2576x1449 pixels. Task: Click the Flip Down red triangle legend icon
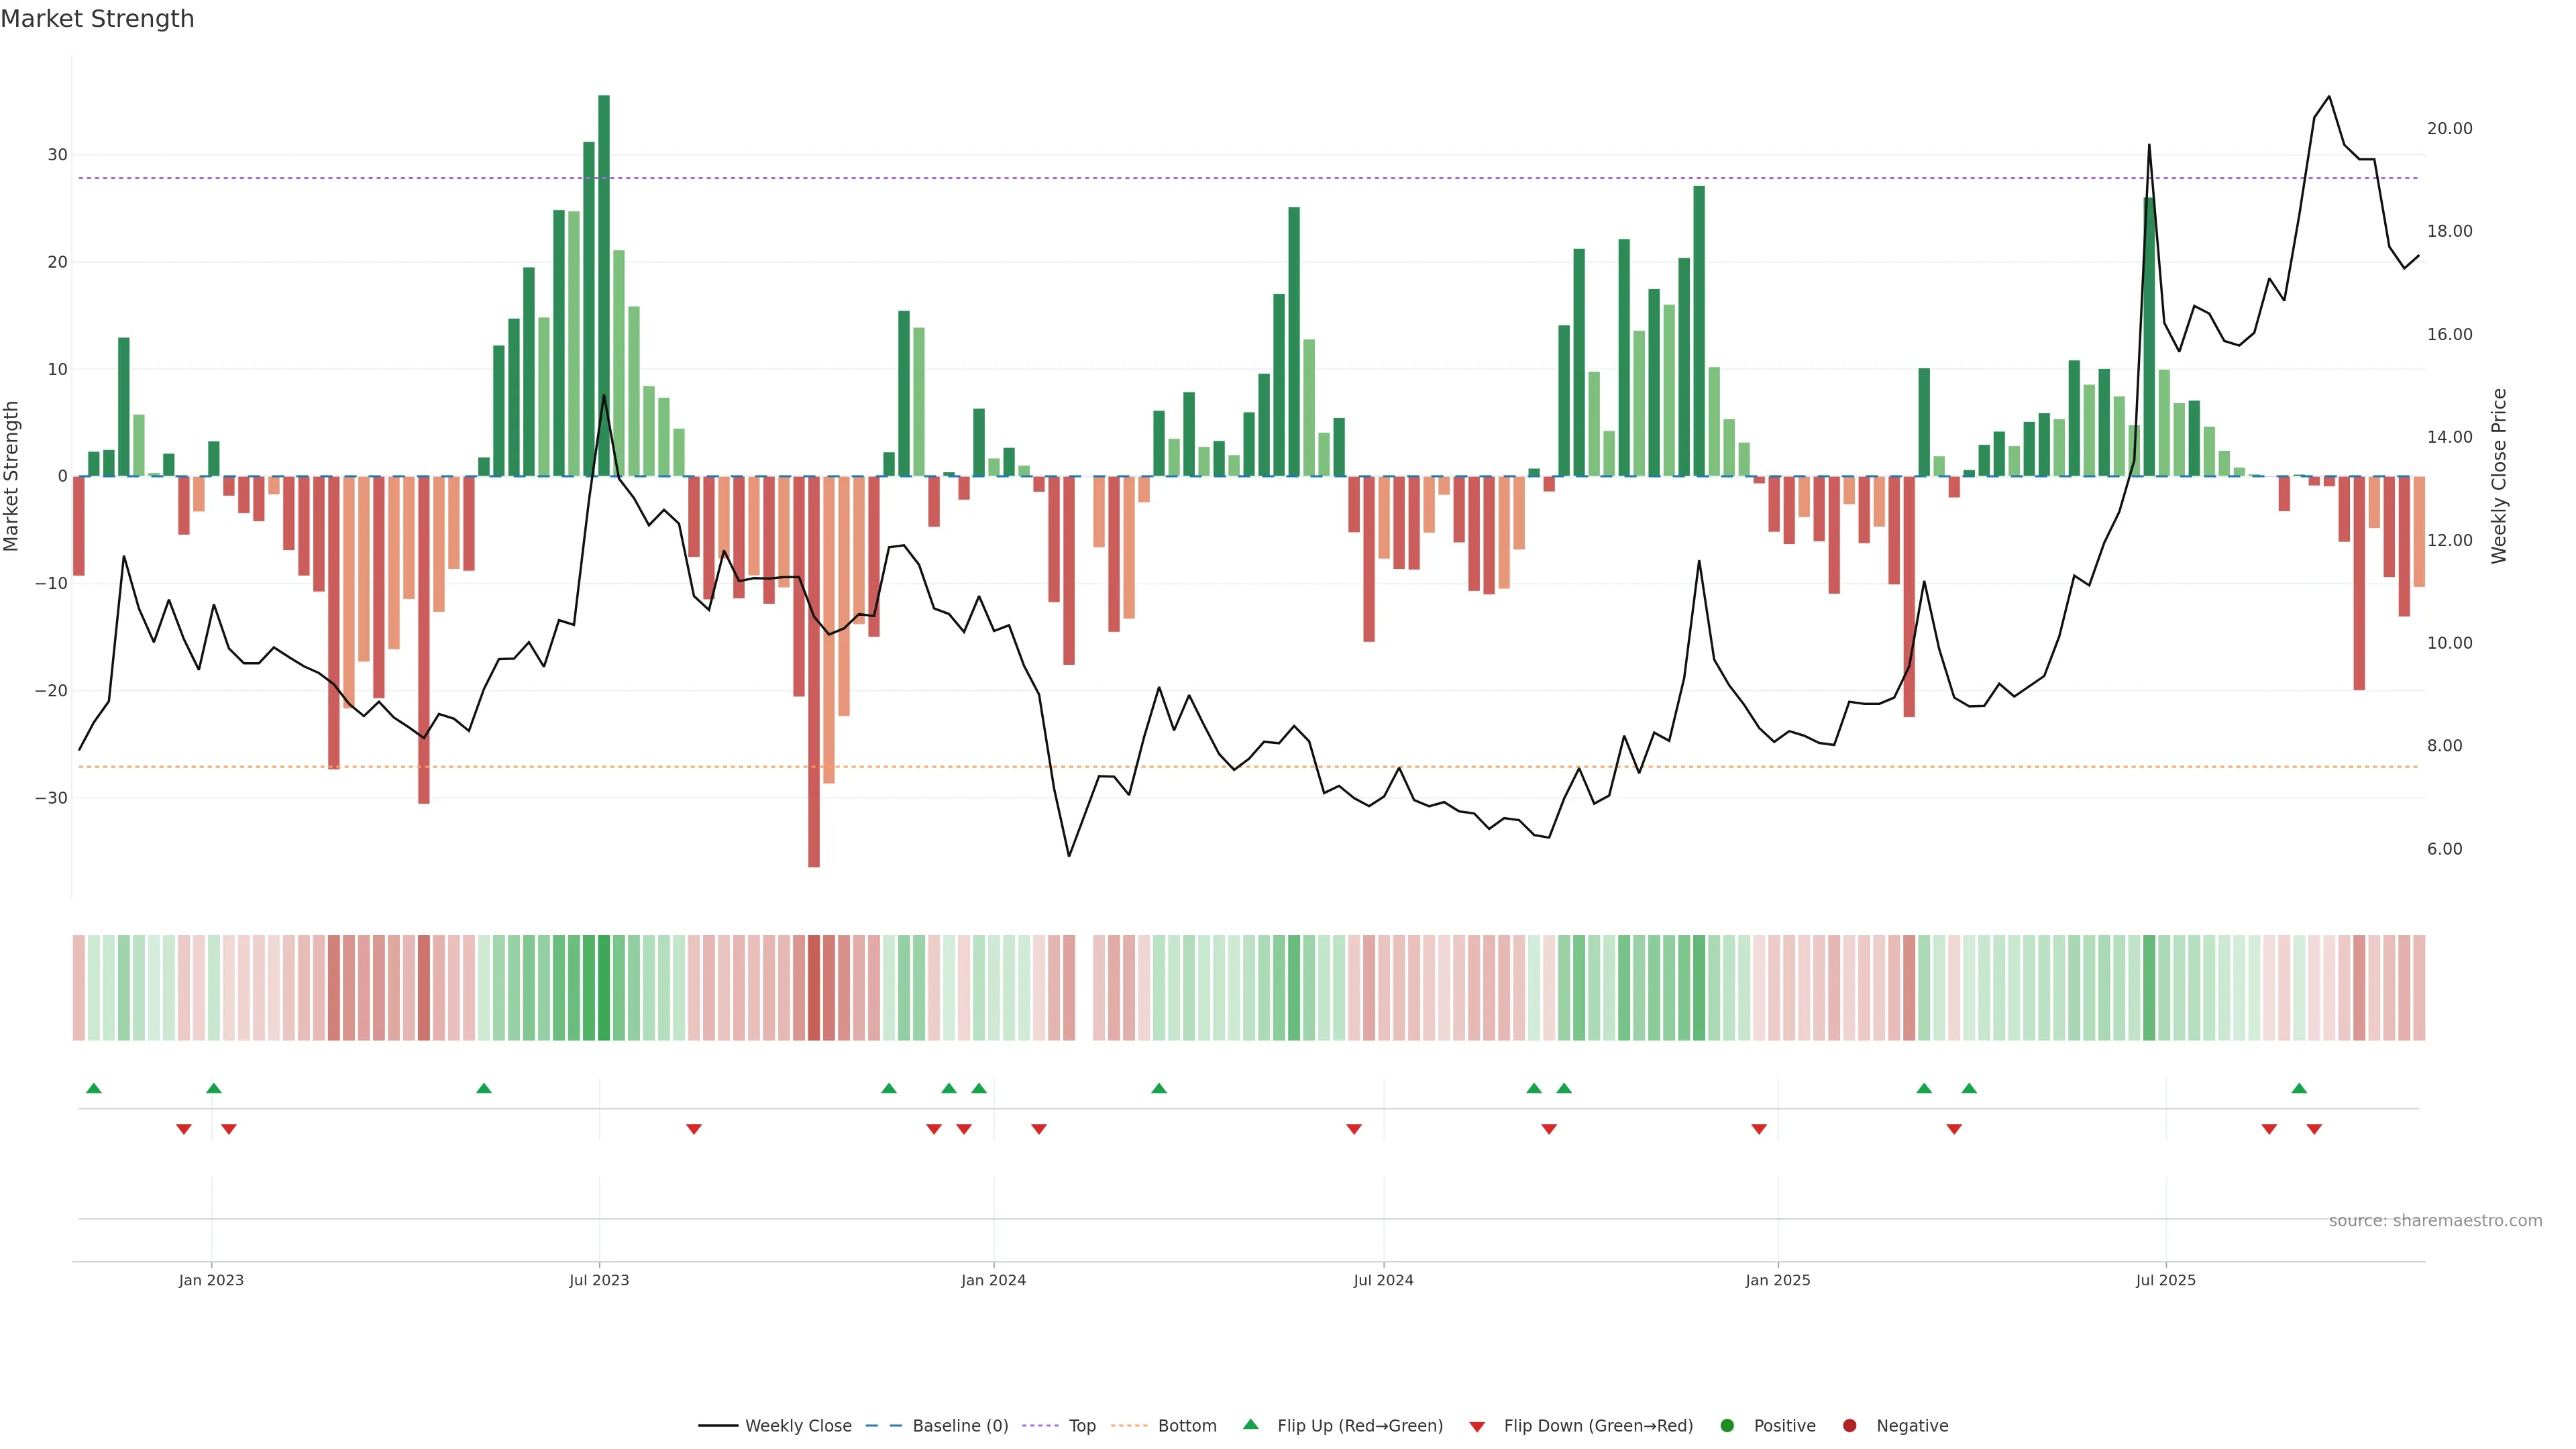click(1477, 1426)
